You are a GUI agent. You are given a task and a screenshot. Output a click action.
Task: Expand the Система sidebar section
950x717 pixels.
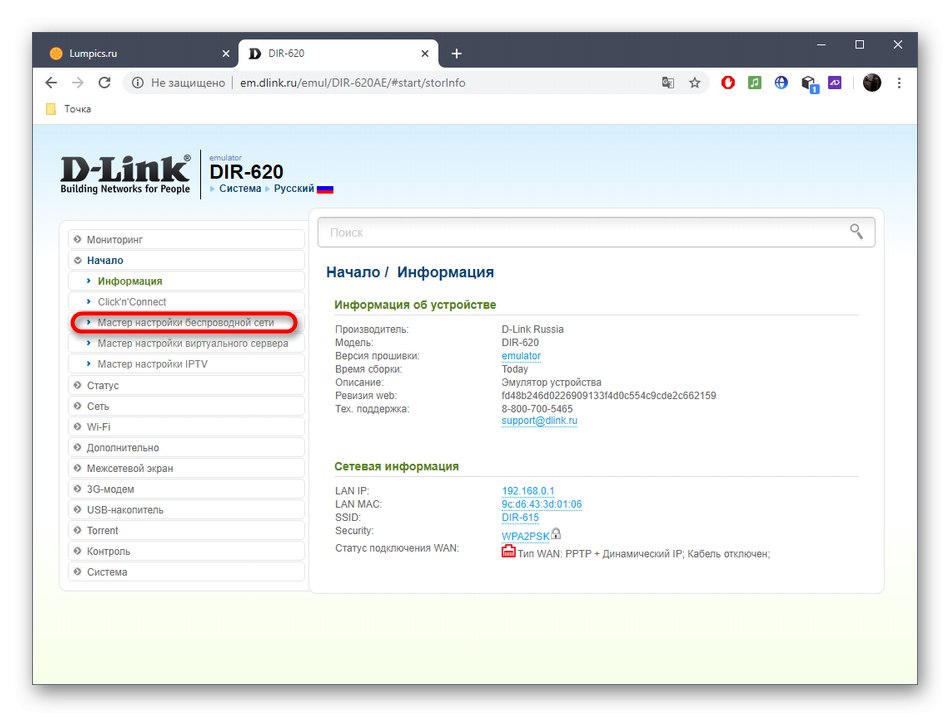[186, 572]
